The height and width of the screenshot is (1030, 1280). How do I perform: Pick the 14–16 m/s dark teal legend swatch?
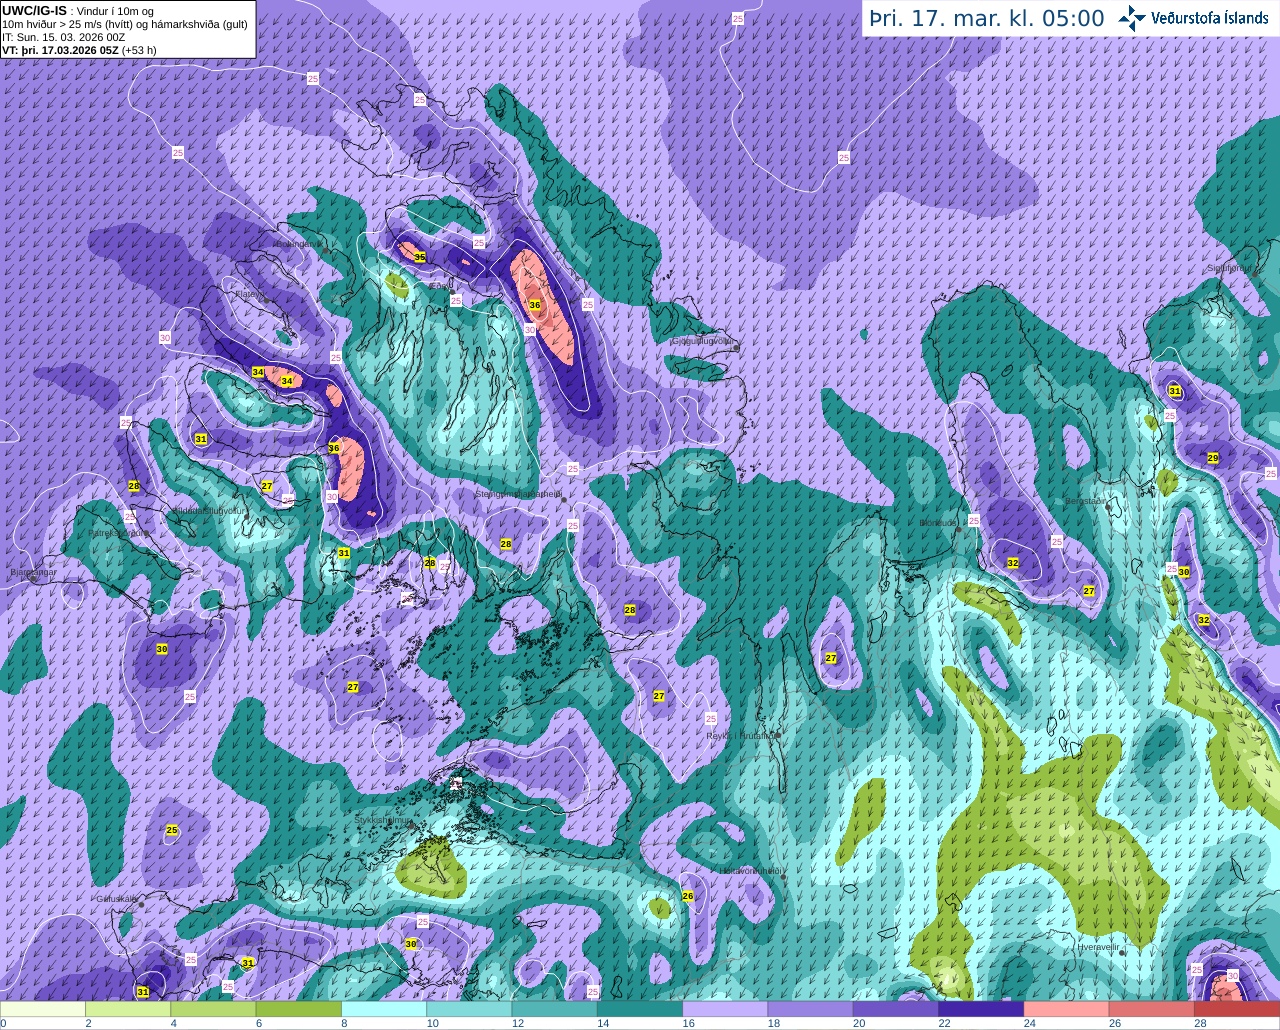tap(640, 1009)
